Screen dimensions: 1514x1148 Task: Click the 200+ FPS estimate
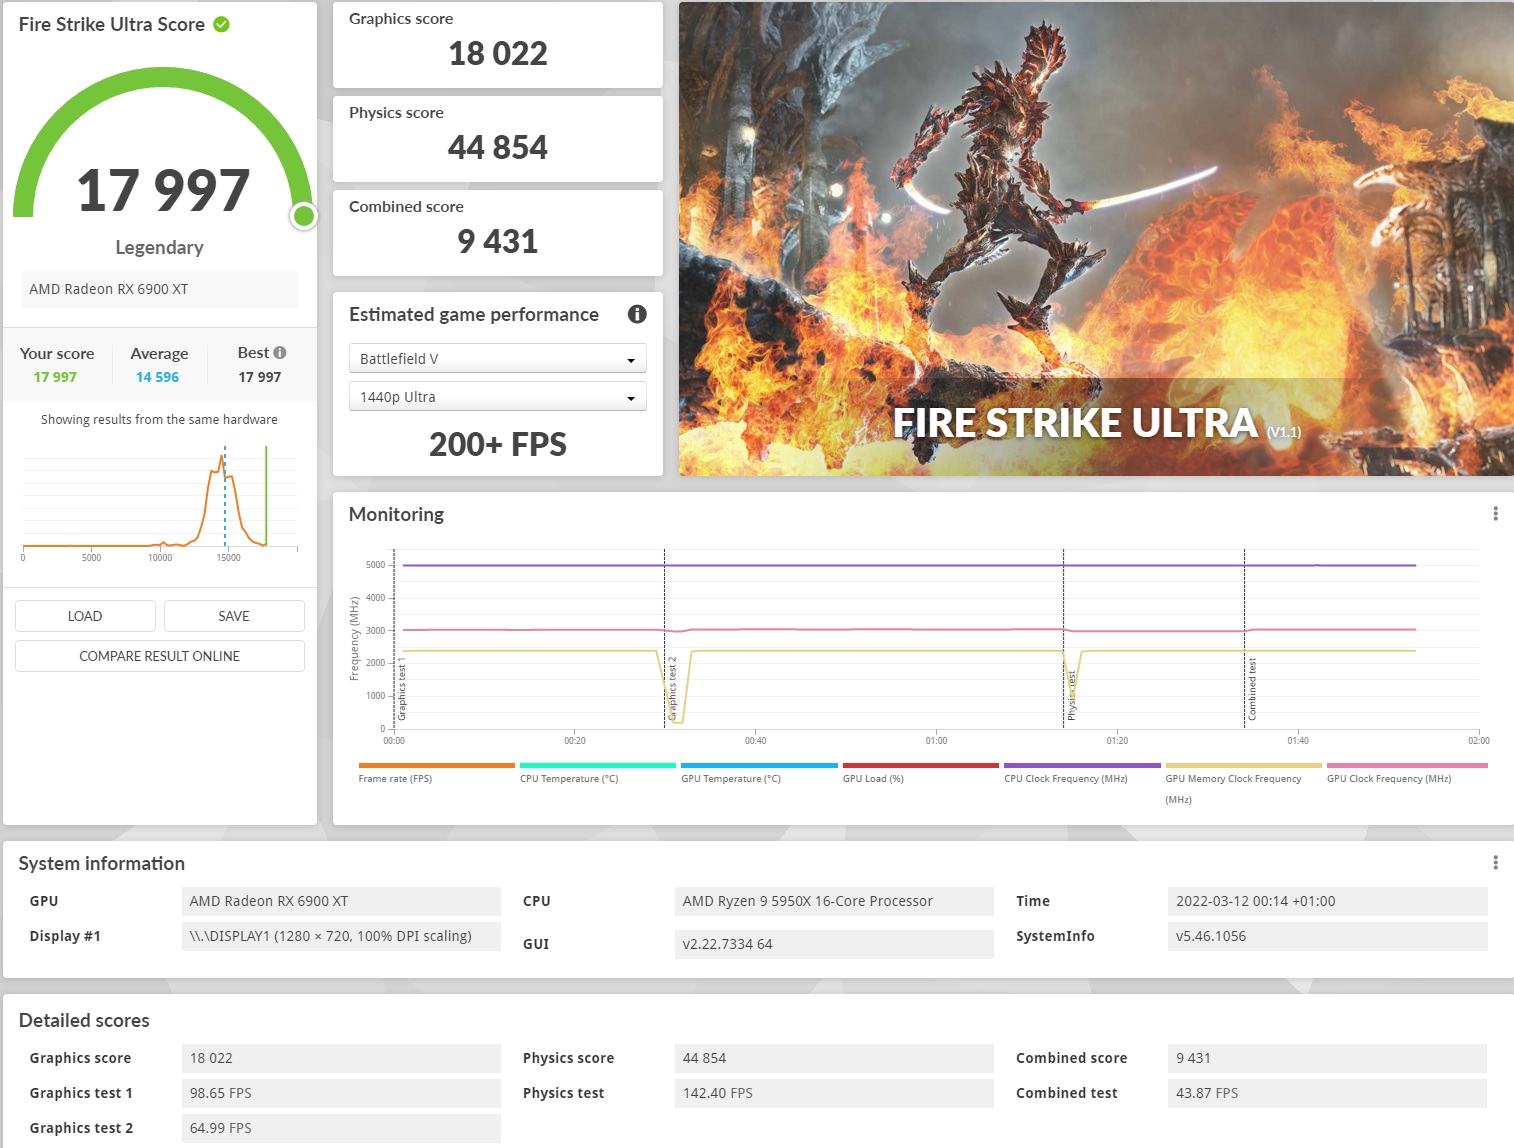(x=498, y=444)
